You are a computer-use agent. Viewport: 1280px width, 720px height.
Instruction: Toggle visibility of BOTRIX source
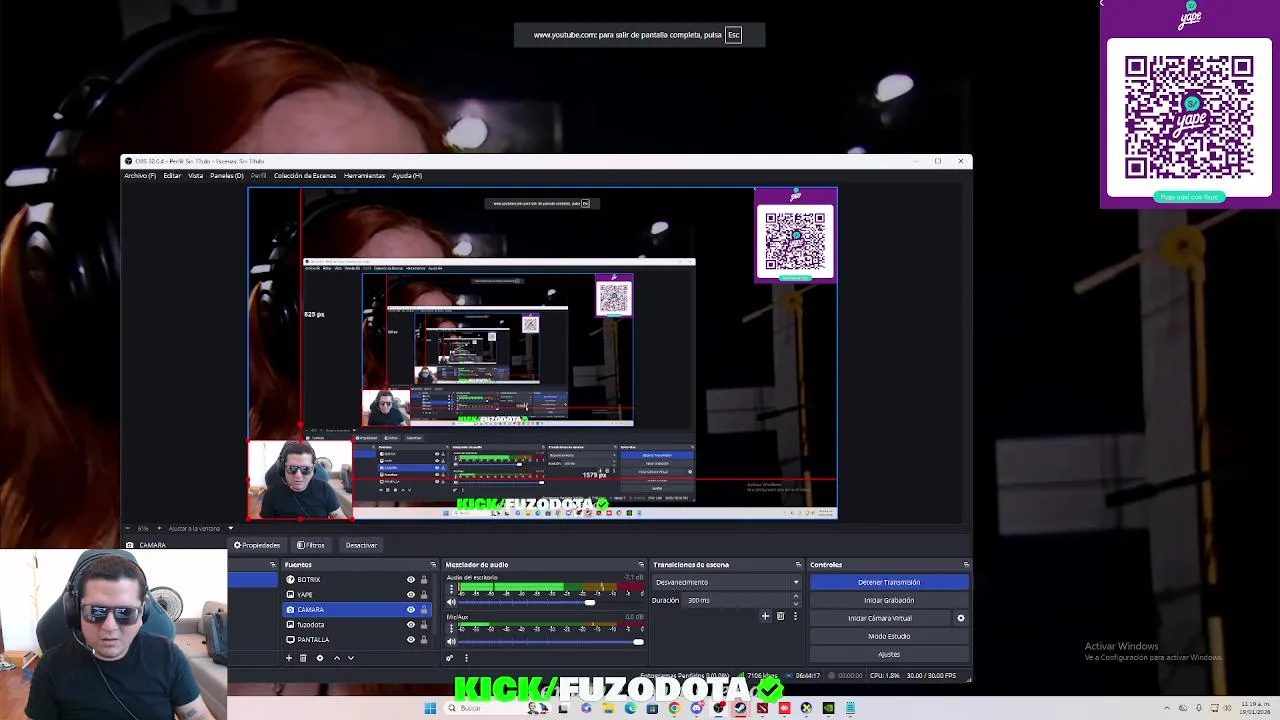pos(410,580)
